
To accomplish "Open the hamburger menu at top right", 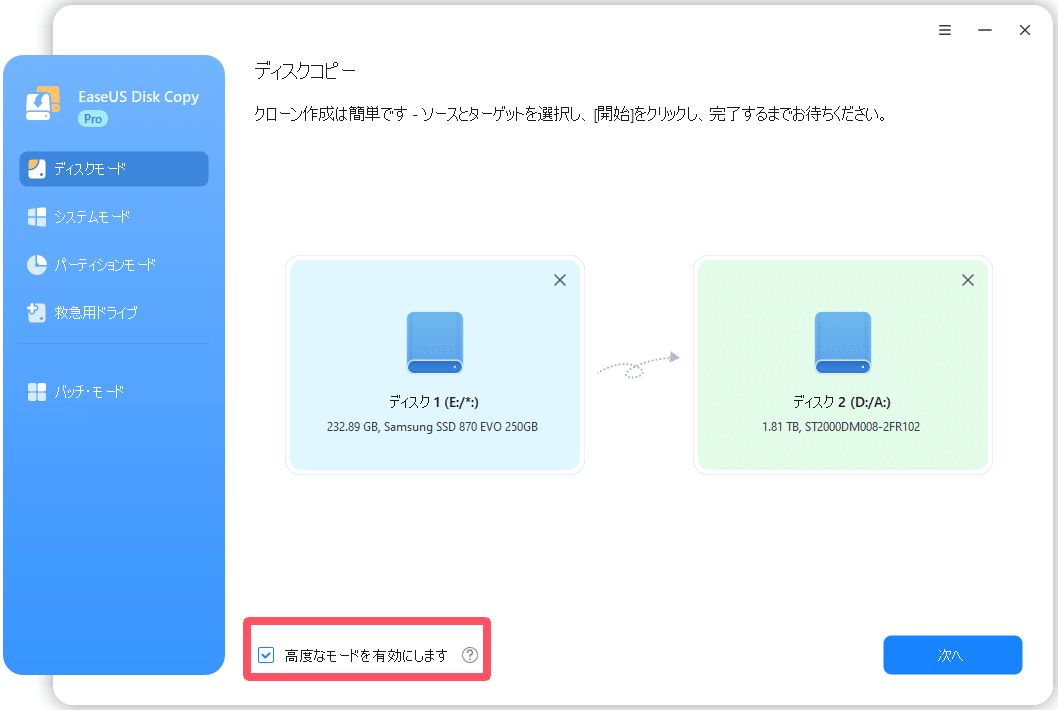I will (944, 30).
